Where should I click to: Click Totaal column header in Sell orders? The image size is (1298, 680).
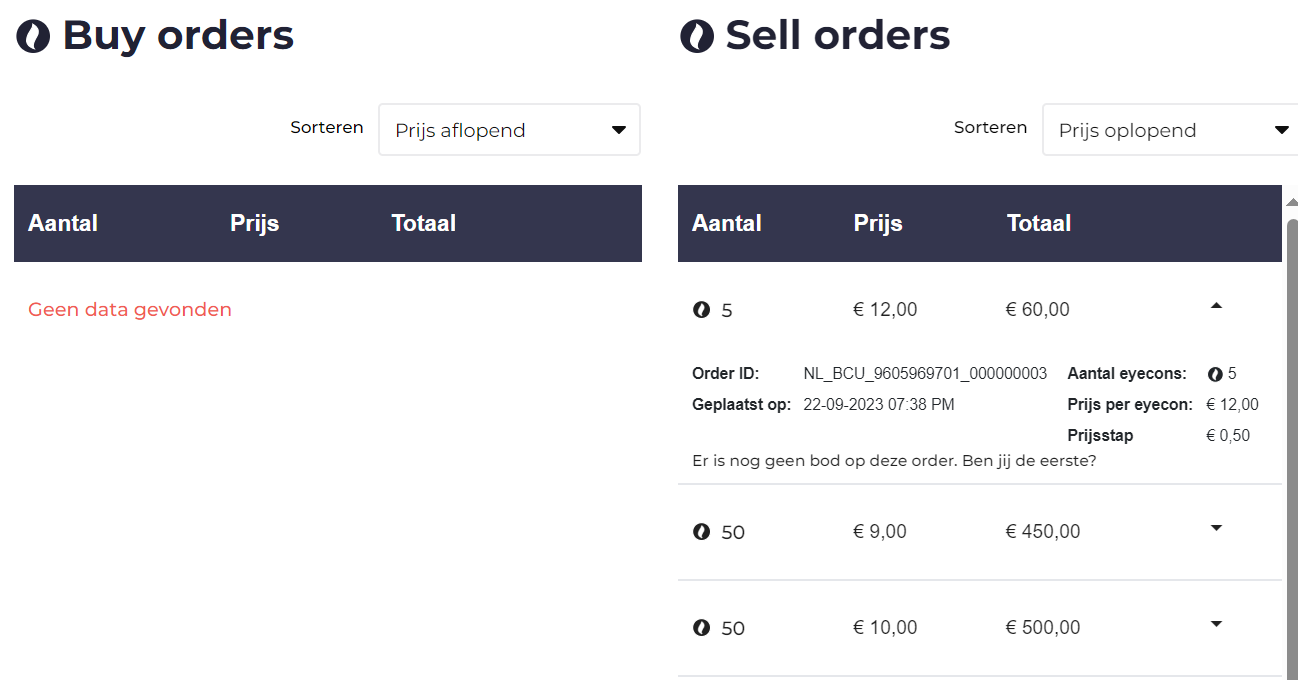[1038, 223]
